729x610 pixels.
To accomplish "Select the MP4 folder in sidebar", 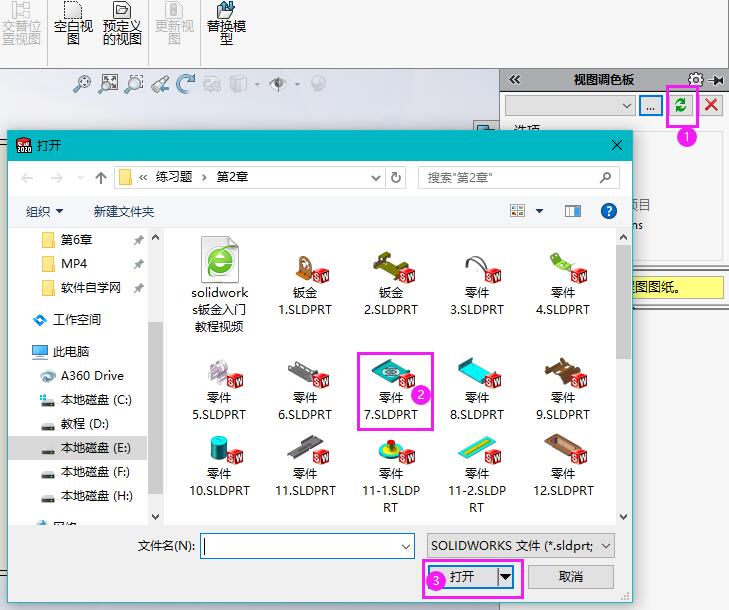I will click(73, 264).
